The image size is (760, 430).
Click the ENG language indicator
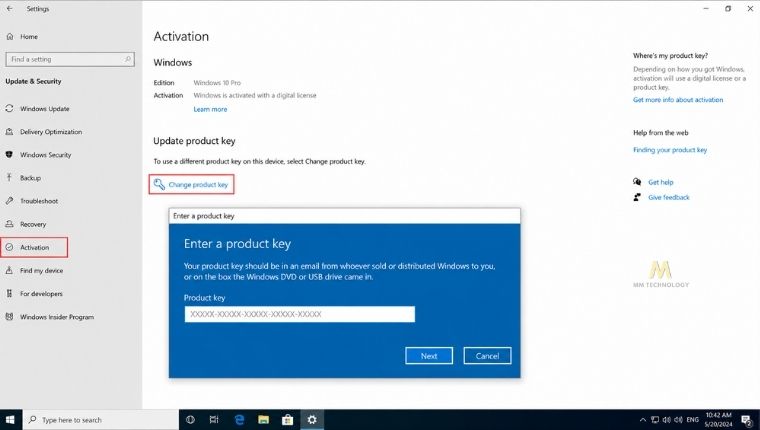point(693,420)
